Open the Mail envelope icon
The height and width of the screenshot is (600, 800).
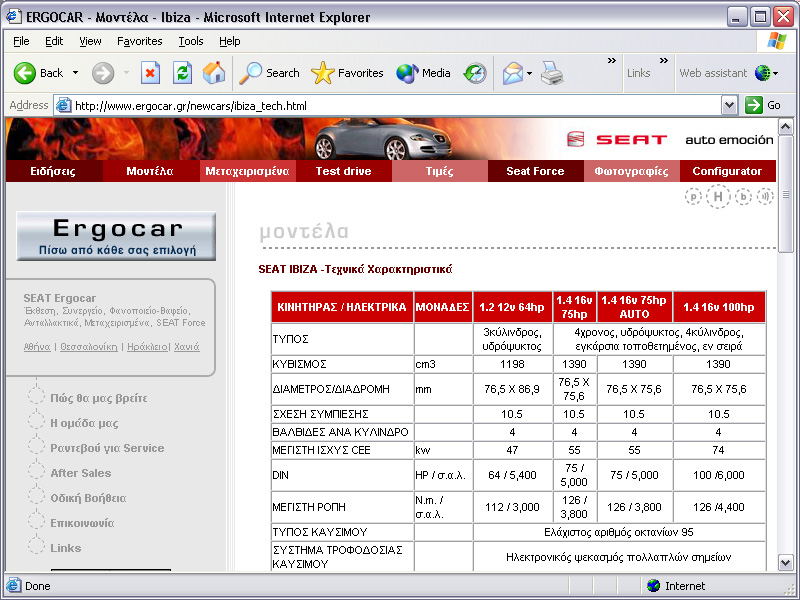513,73
